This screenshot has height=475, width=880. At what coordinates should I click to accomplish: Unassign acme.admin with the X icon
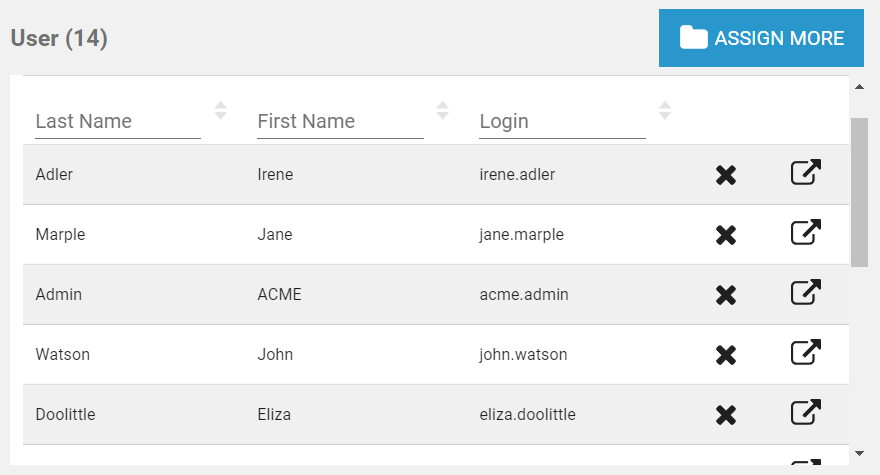click(726, 295)
